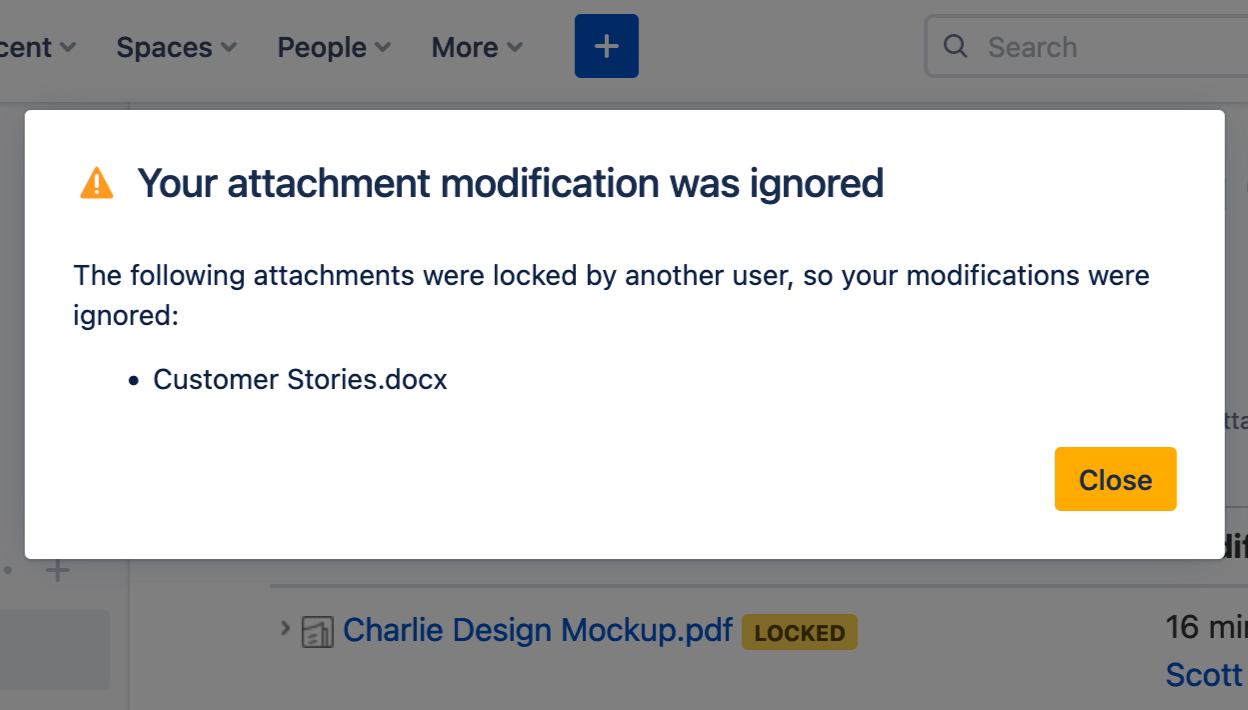Viewport: 1248px width, 710px height.
Task: Close the attachment modification warning dialog
Action: (x=1115, y=480)
